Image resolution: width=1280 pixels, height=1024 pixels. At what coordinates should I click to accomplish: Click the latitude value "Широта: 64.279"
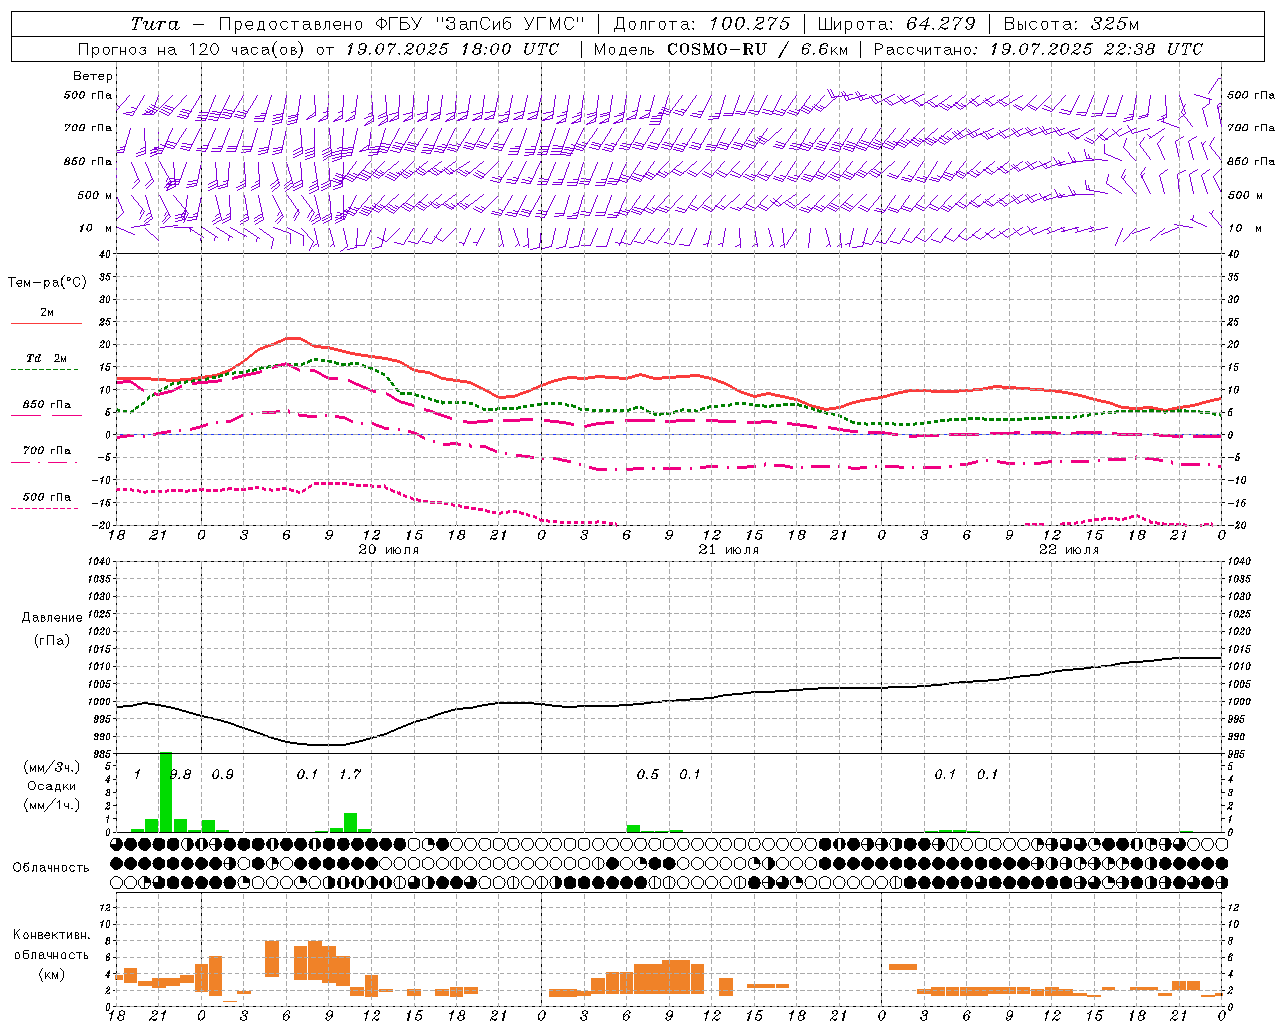coord(896,24)
